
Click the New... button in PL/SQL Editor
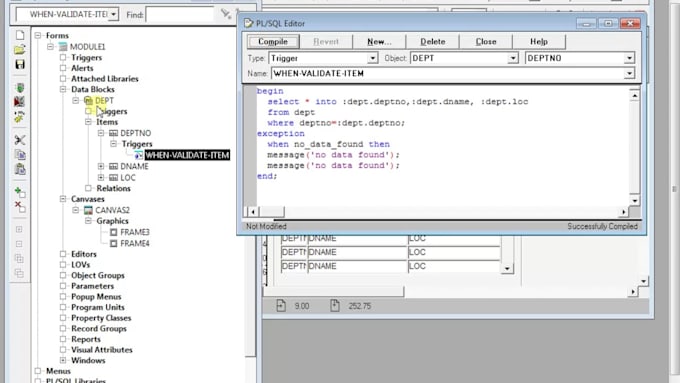[379, 42]
